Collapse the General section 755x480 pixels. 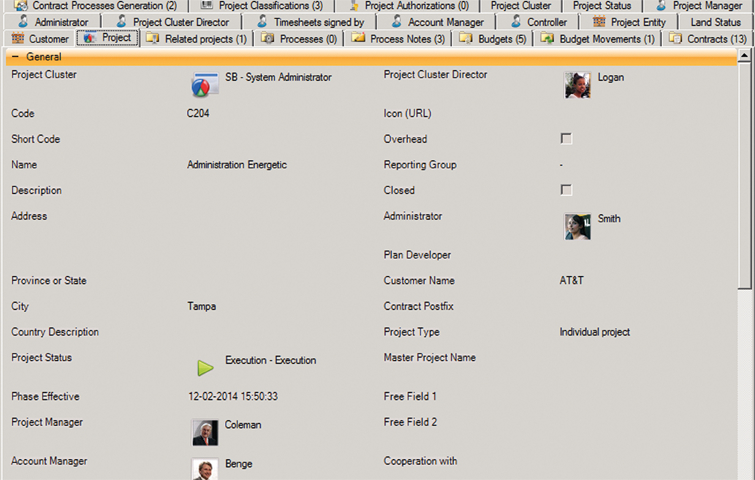coord(16,57)
